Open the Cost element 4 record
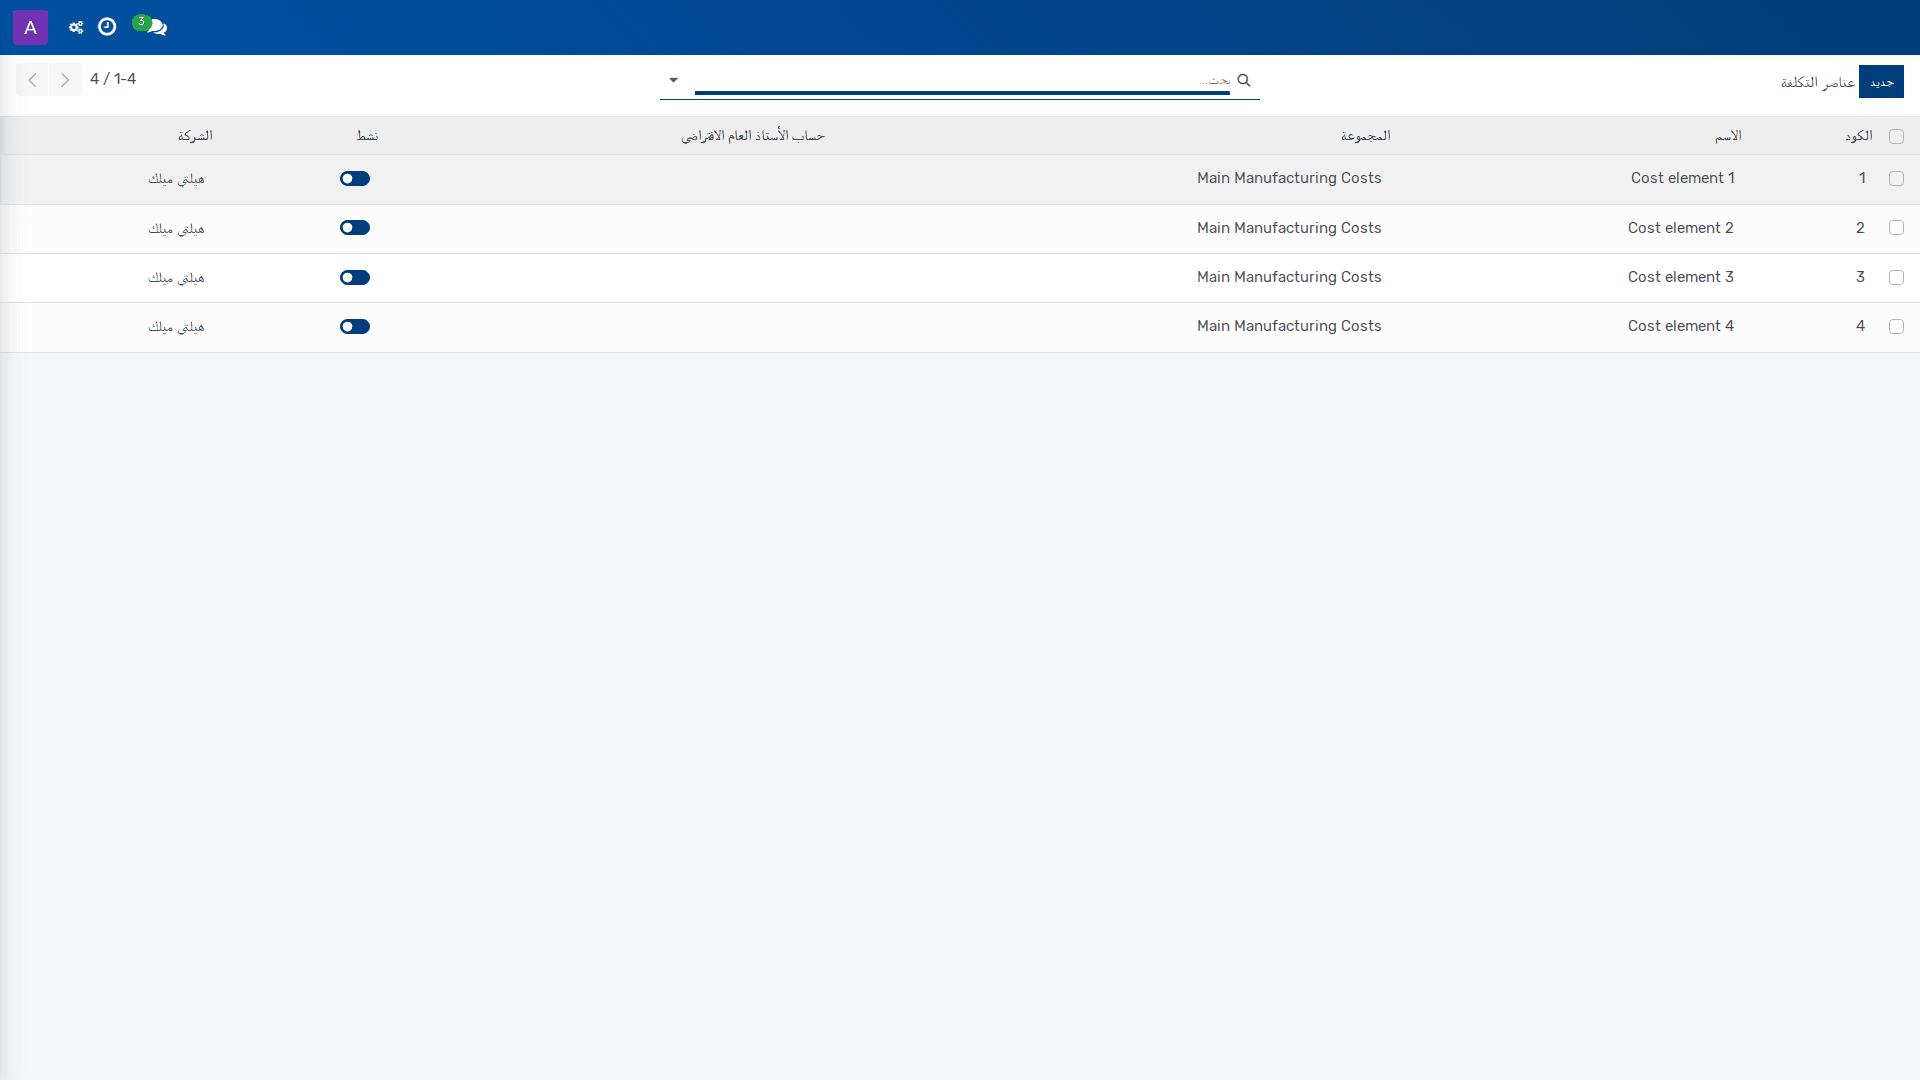The width and height of the screenshot is (1920, 1080). pyautogui.click(x=1681, y=326)
